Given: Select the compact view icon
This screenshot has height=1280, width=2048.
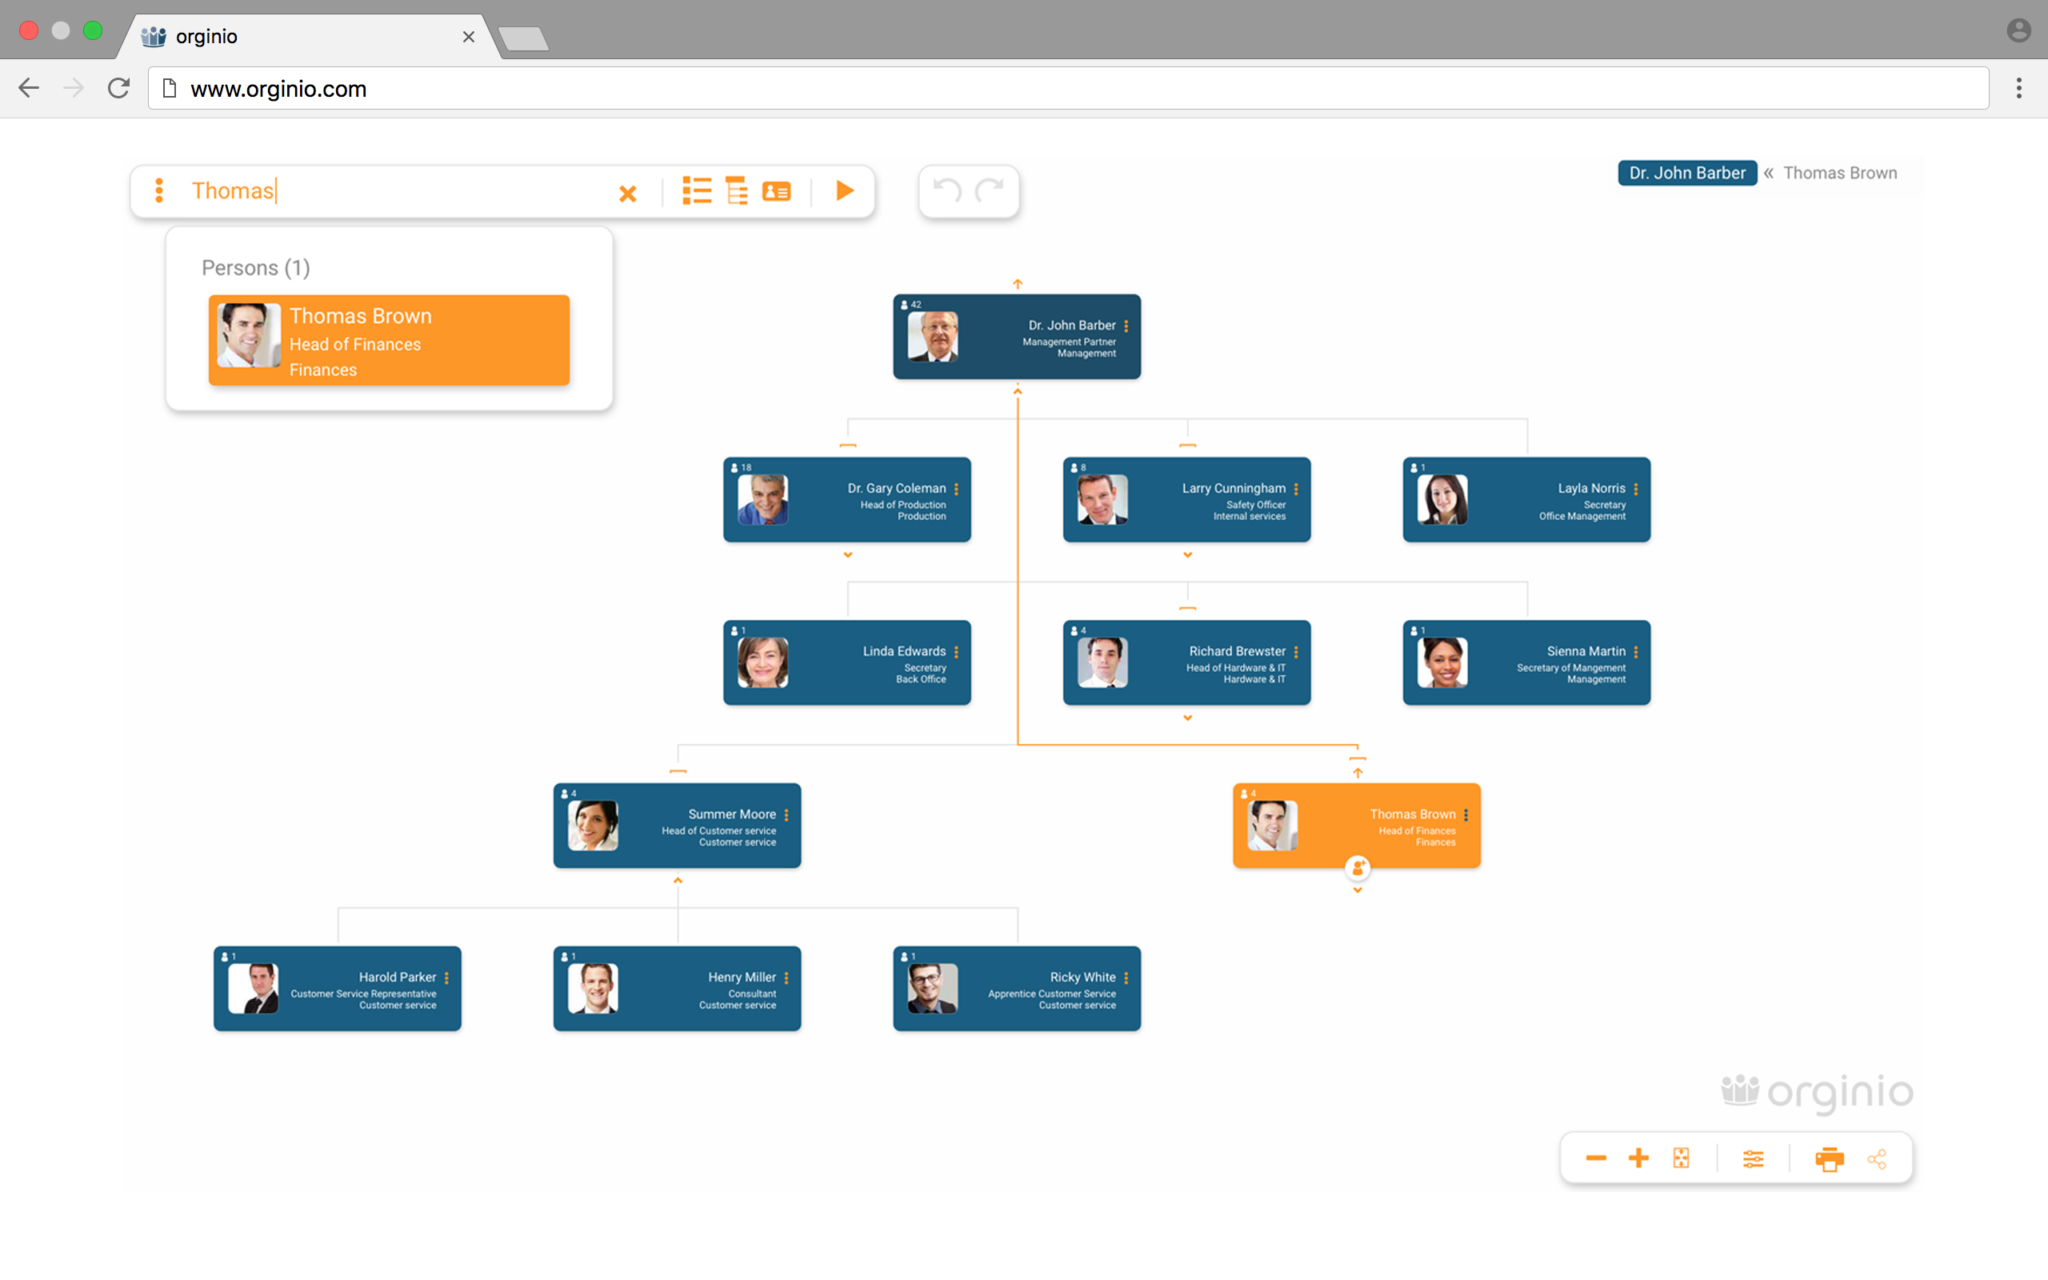Looking at the screenshot, I should [x=736, y=190].
